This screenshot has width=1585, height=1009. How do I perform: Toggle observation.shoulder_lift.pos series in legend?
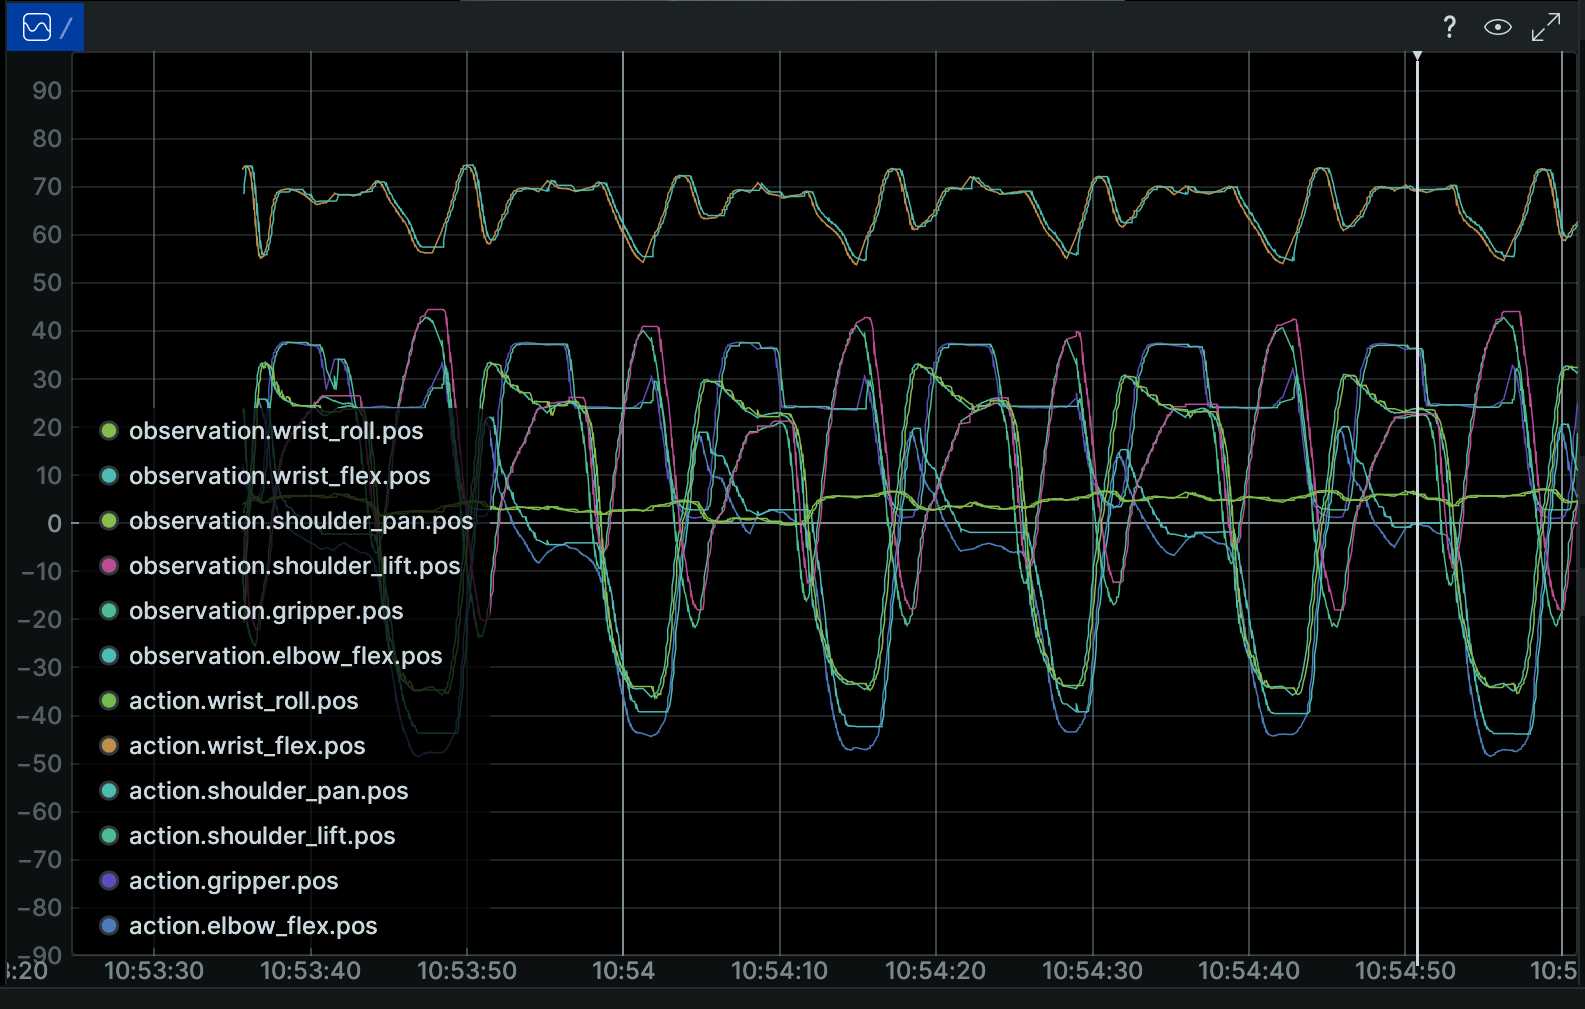pos(280,566)
